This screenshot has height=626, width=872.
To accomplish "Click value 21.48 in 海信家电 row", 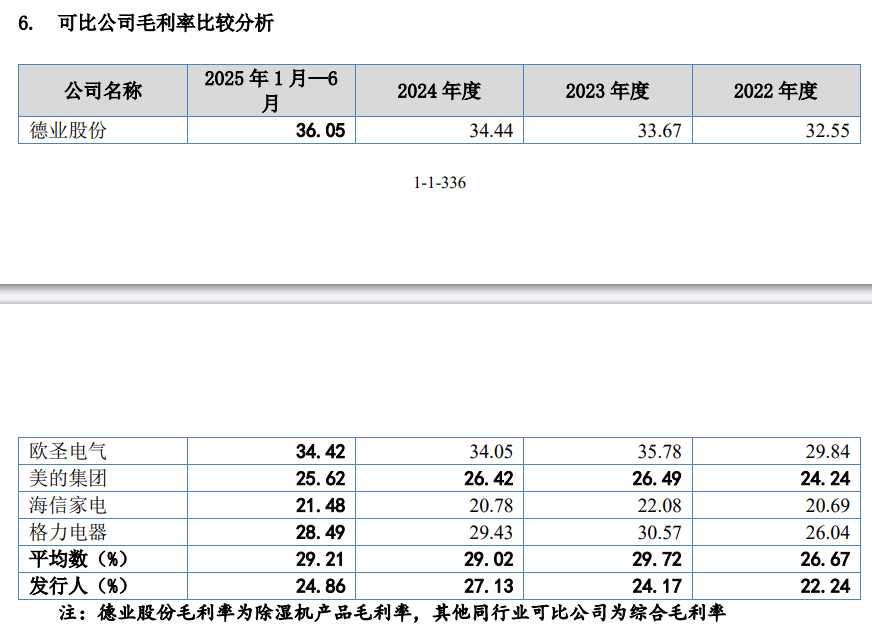I will pos(320,505).
